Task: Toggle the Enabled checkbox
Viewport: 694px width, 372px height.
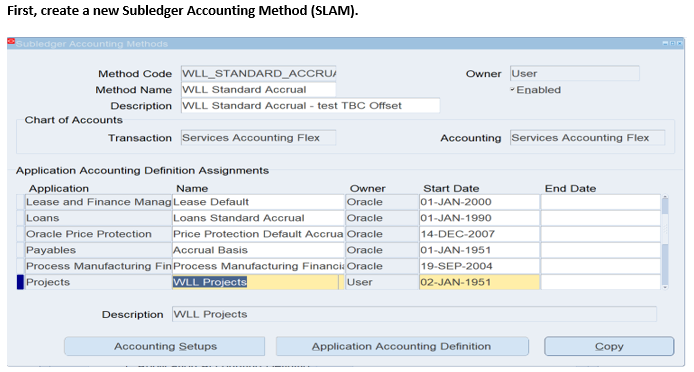Action: 513,90
